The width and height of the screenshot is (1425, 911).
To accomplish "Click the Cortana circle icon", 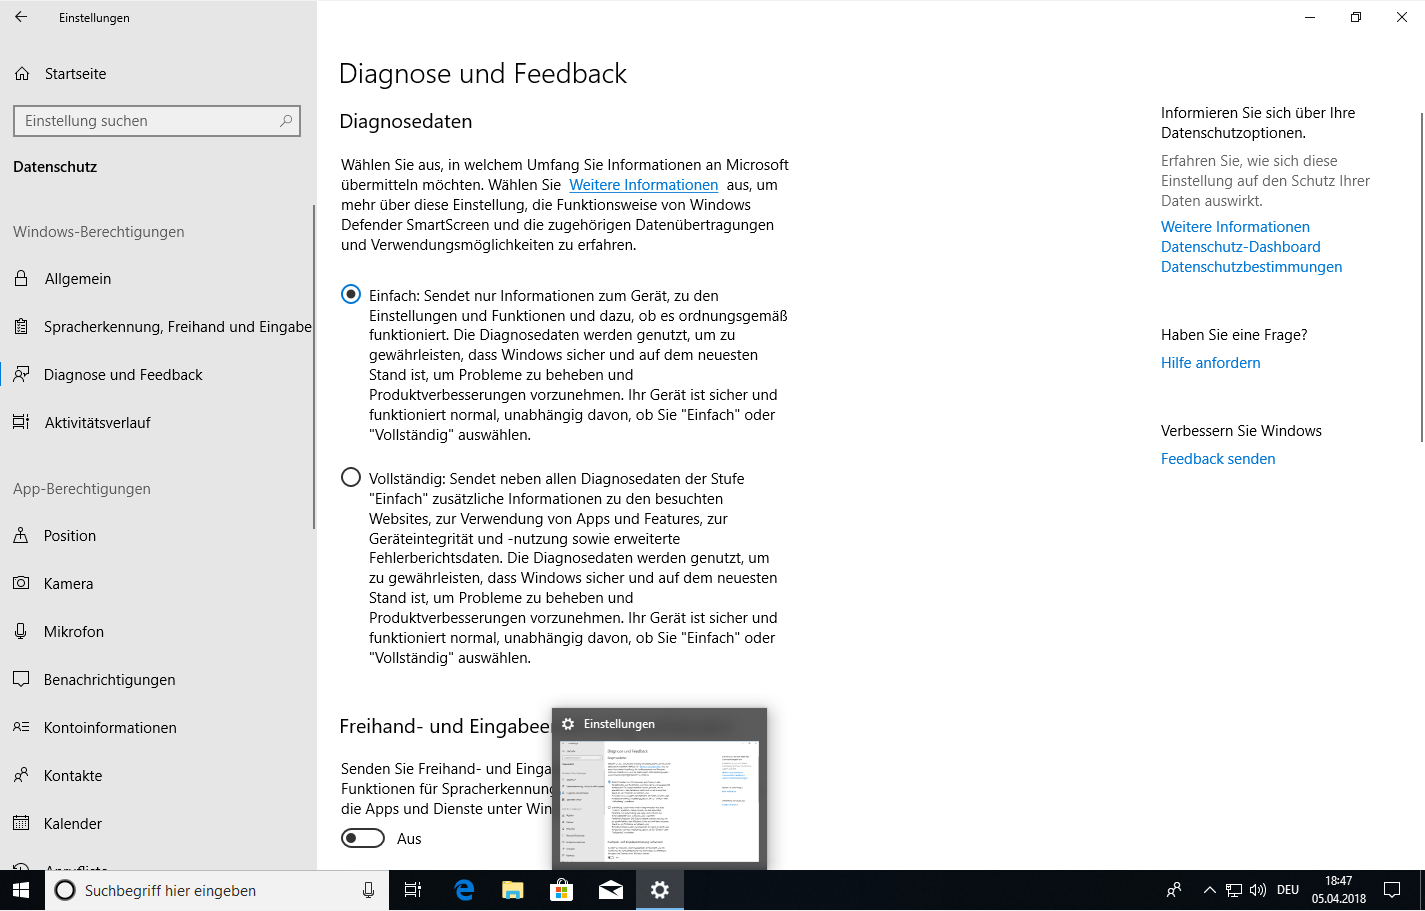I will click(x=65, y=890).
